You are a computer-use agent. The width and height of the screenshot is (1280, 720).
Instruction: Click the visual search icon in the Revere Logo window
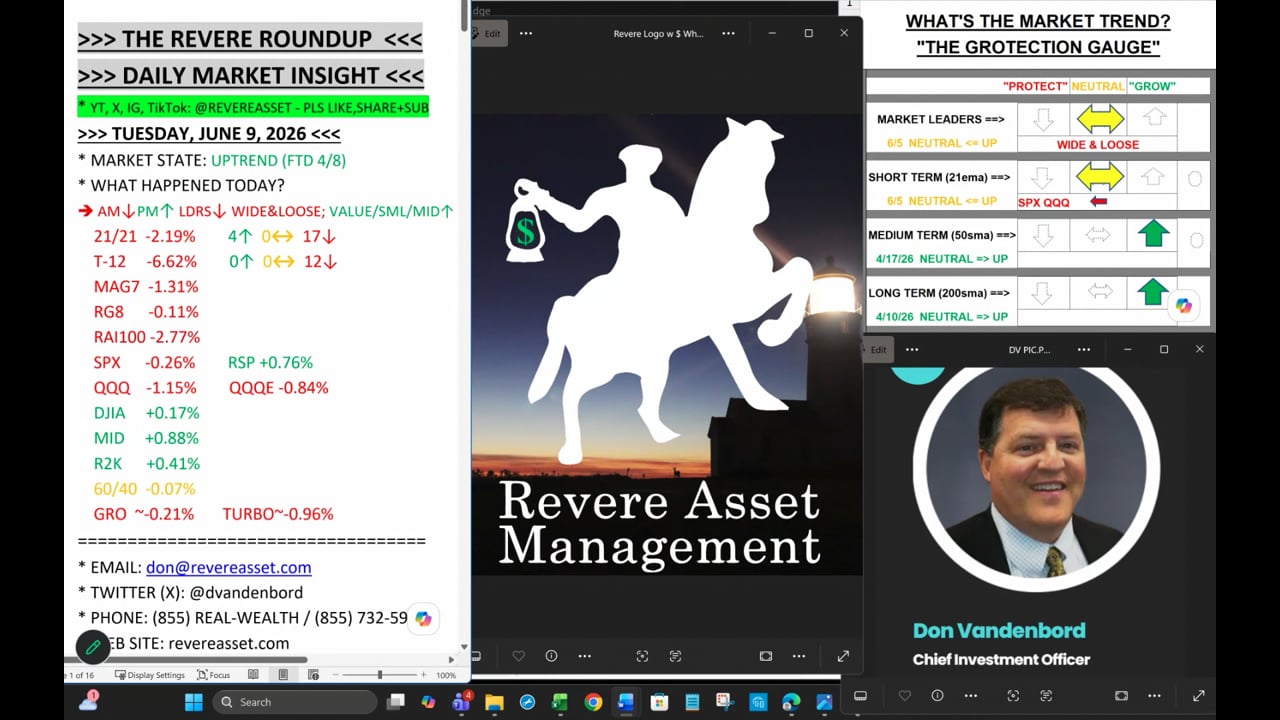tap(642, 656)
